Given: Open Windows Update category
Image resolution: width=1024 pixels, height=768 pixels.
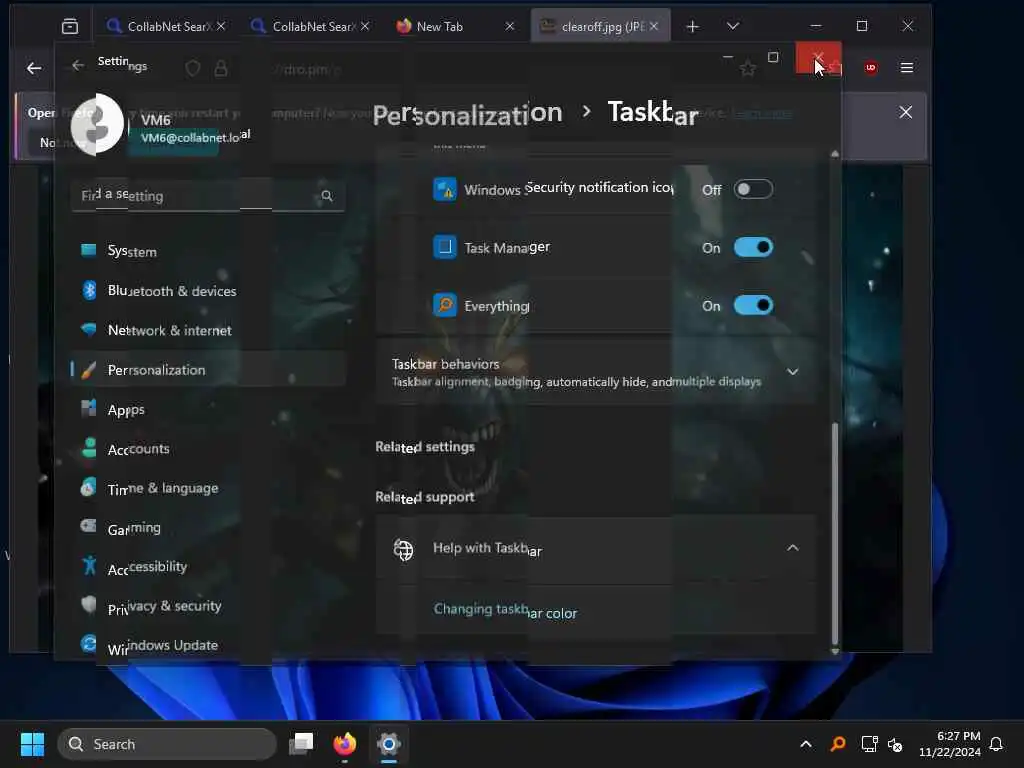Looking at the screenshot, I should point(208,645).
